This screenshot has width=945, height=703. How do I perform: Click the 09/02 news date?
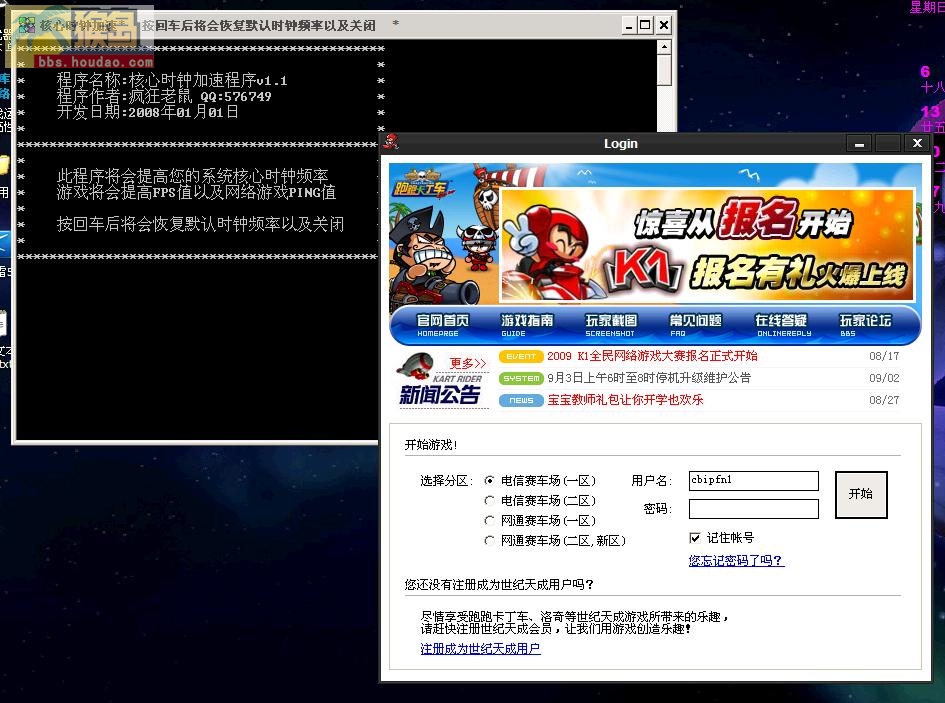884,378
